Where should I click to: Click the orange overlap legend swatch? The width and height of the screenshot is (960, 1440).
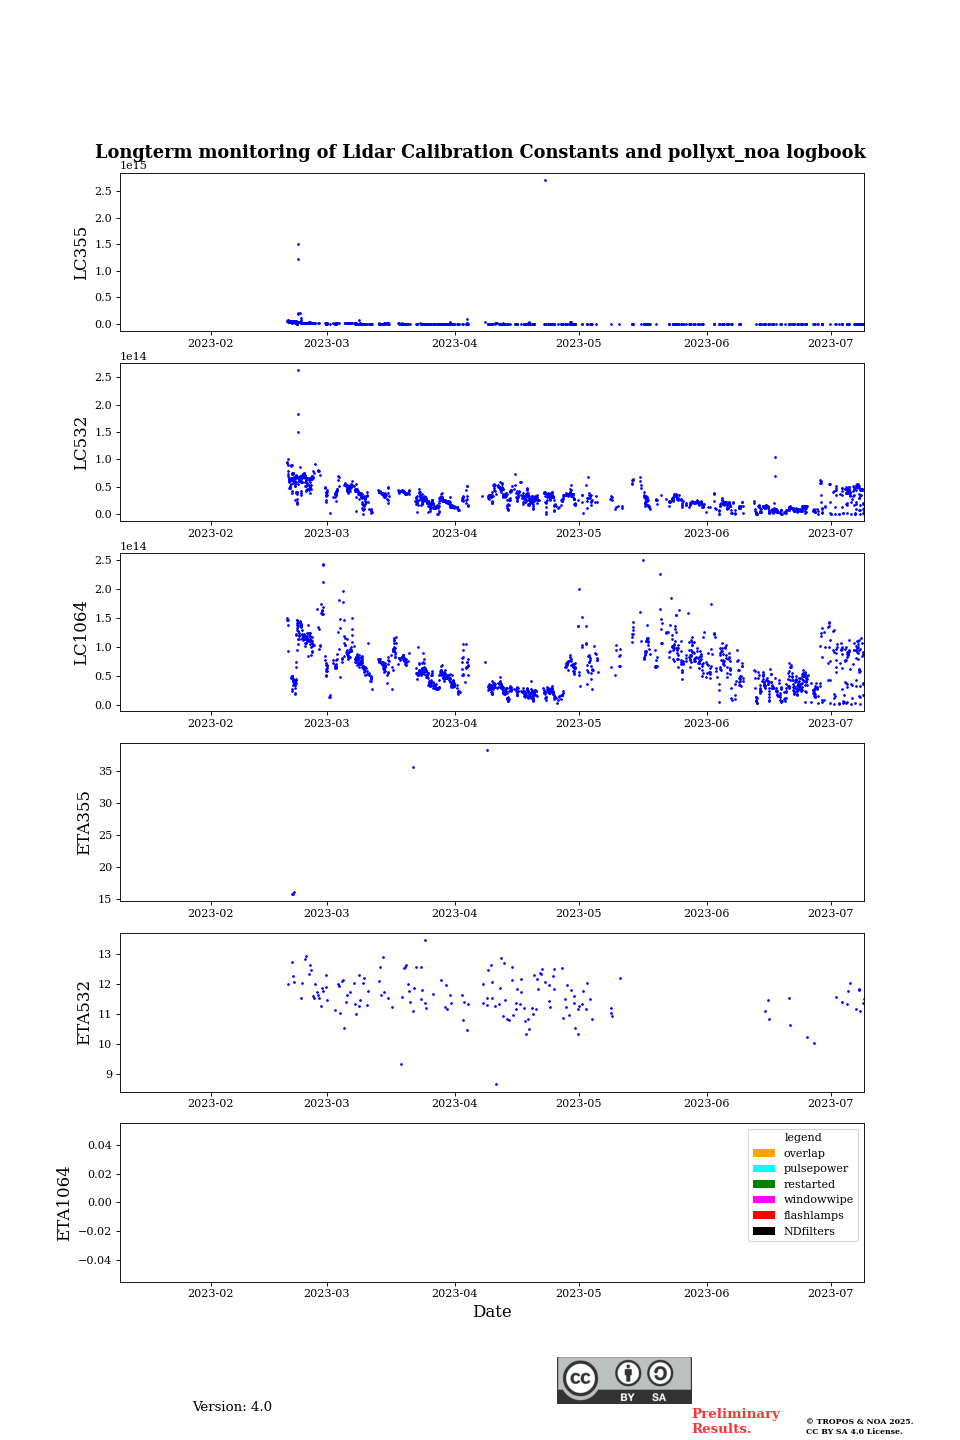click(764, 1153)
